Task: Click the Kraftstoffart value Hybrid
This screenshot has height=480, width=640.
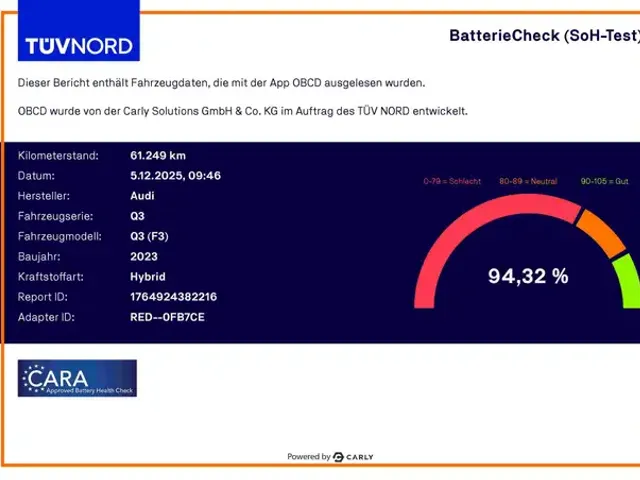Action: [148, 276]
